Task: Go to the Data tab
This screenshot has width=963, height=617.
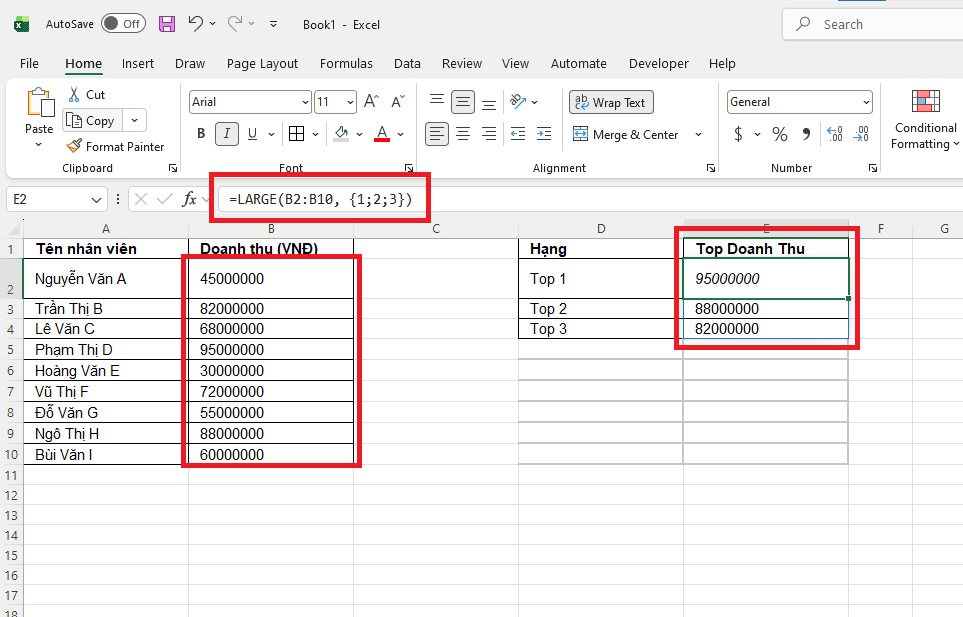Action: (407, 63)
